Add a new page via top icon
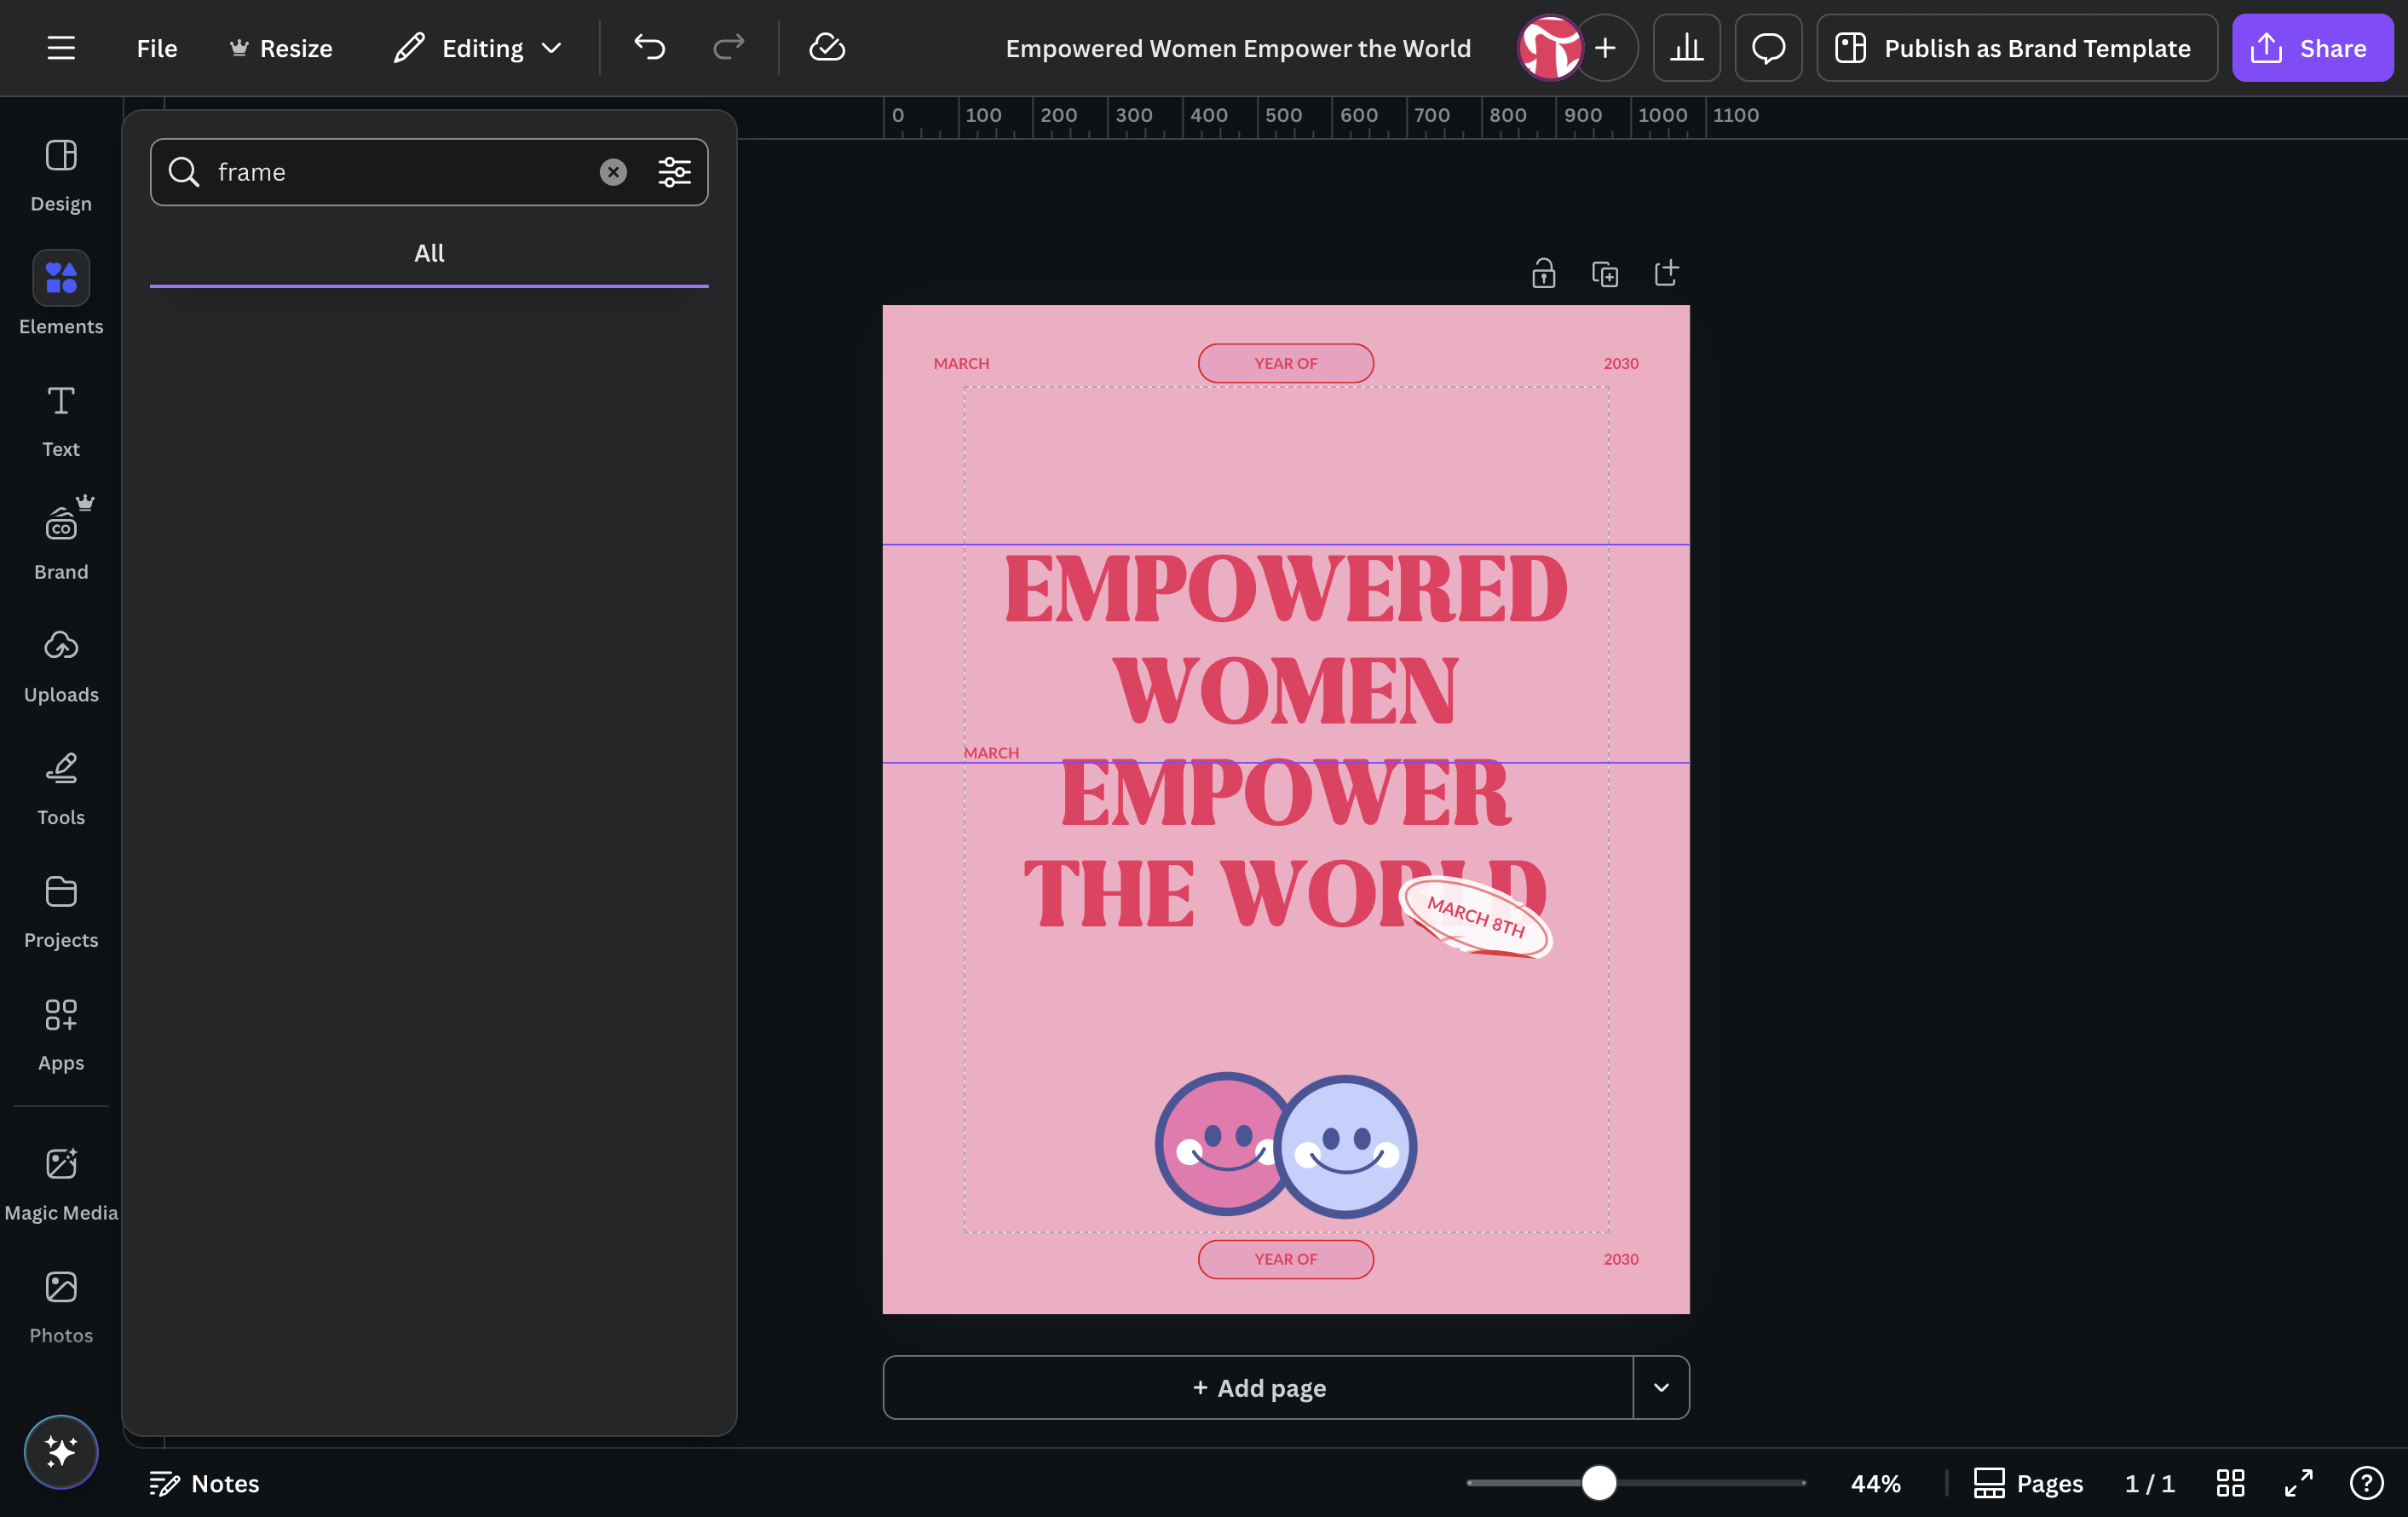The width and height of the screenshot is (2408, 1517). pos(1666,273)
